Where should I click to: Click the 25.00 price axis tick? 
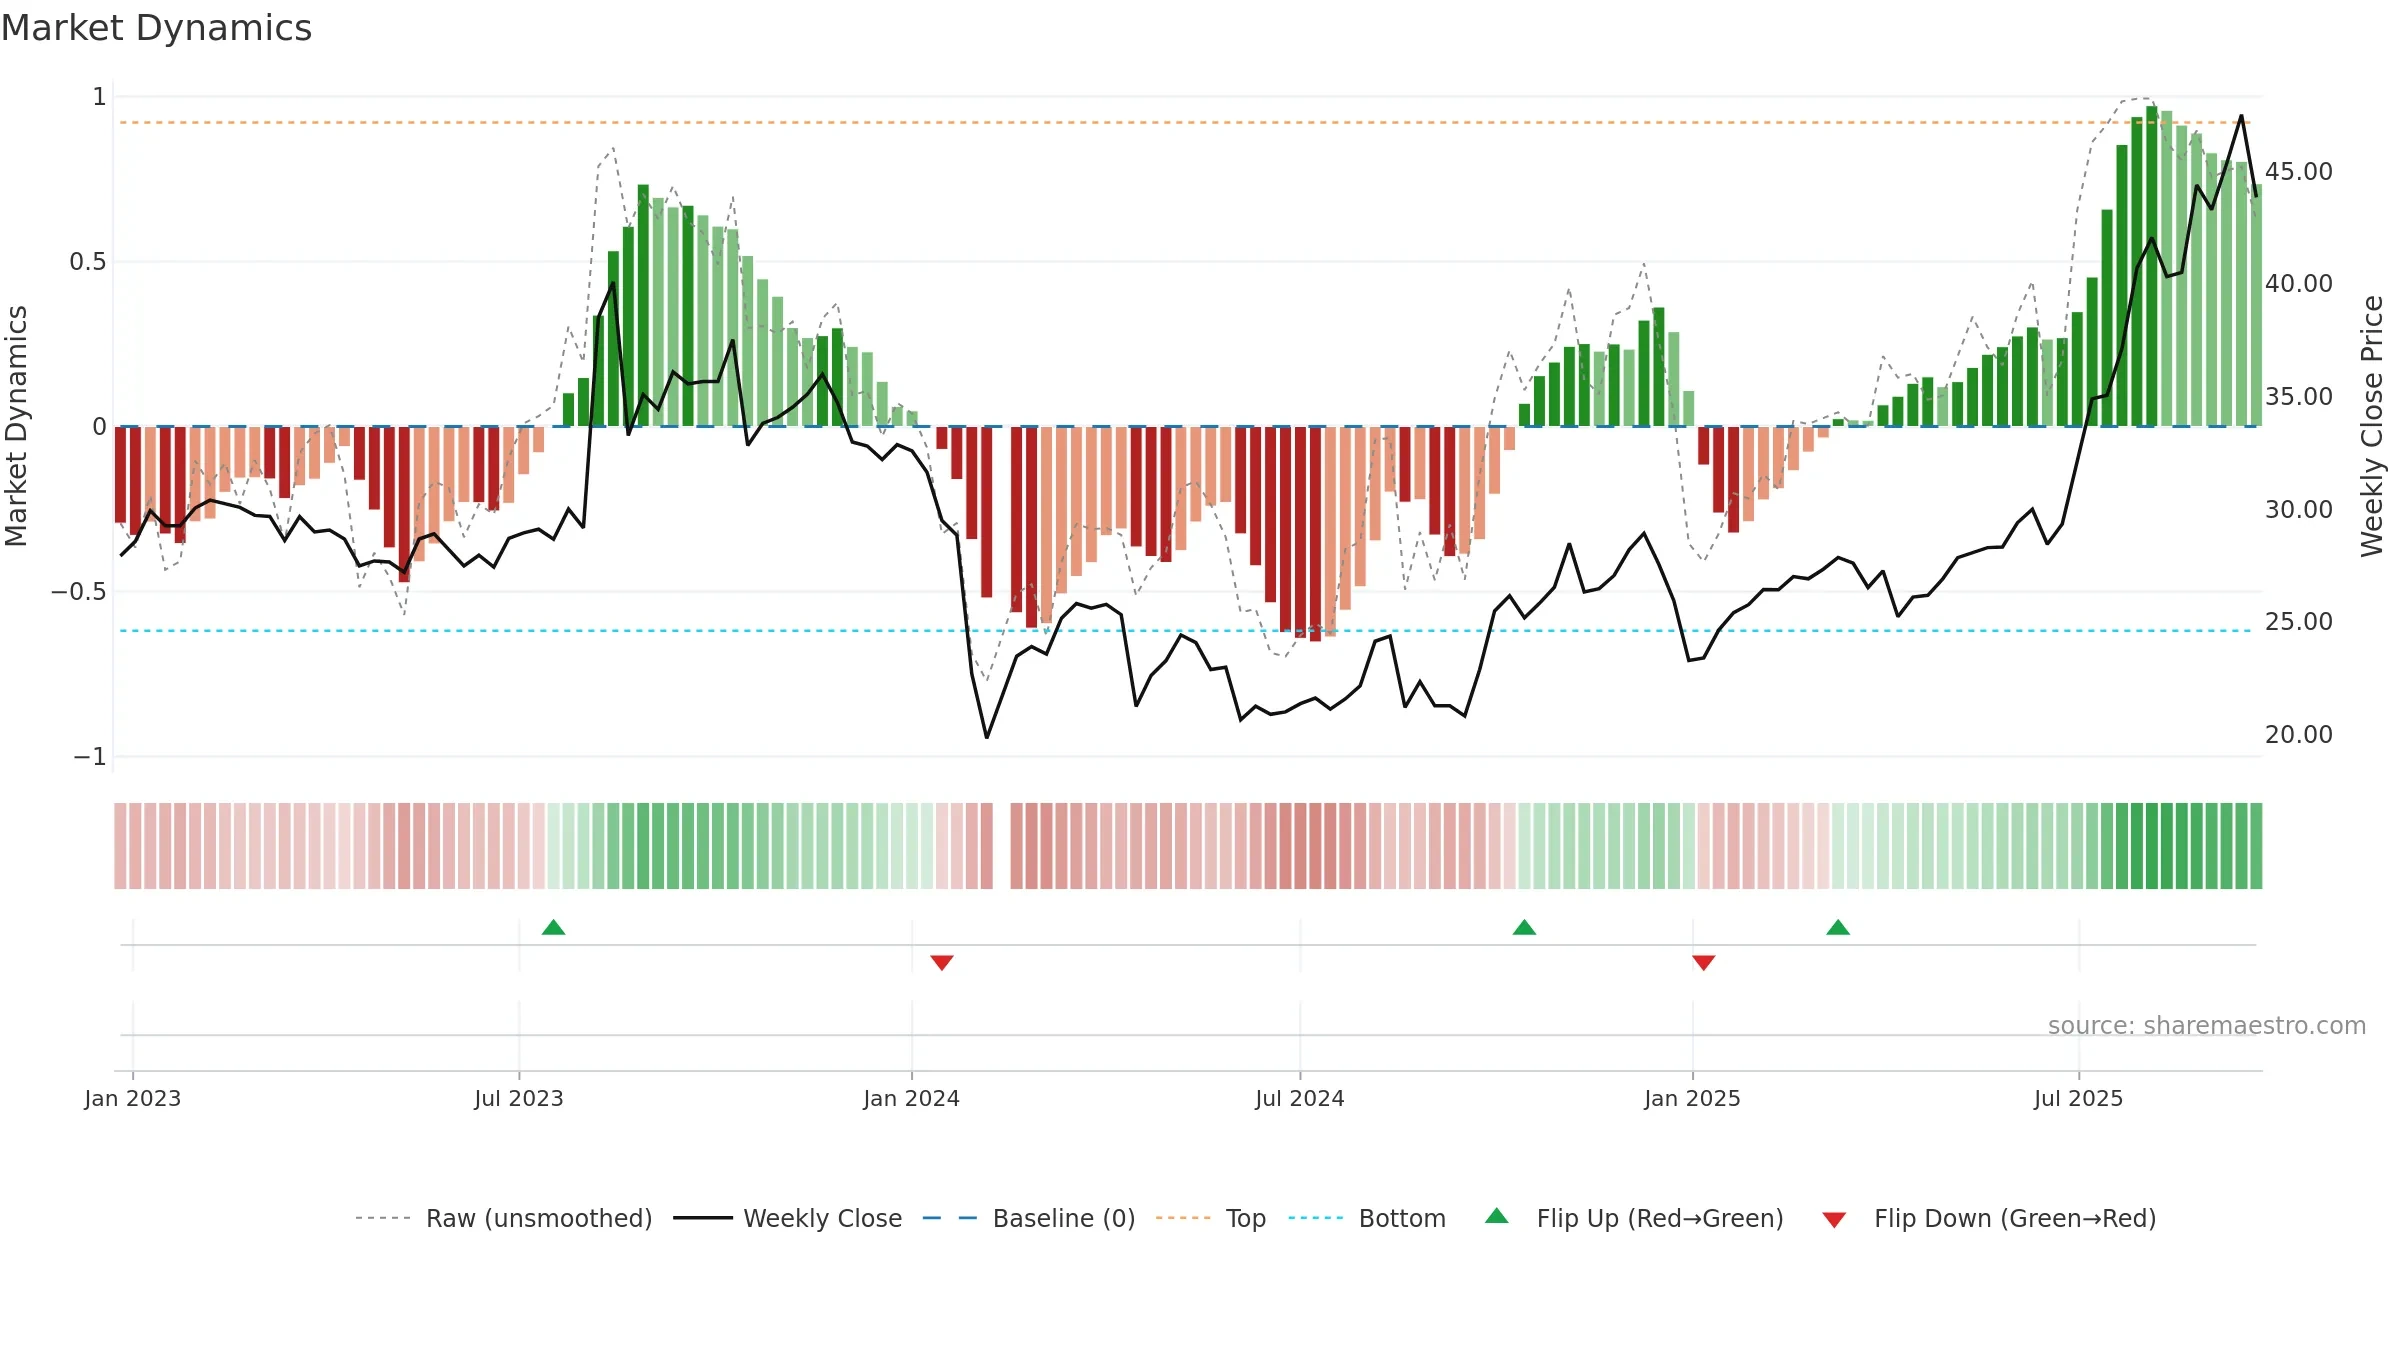point(2299,621)
